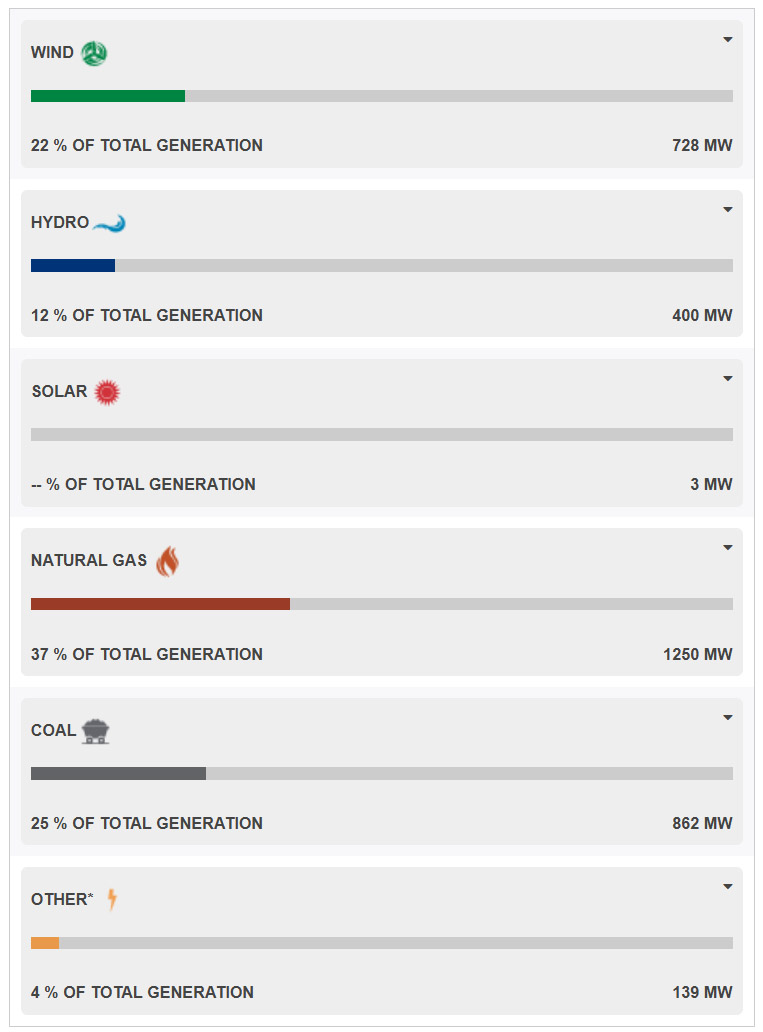Expand the Hydro panel arrow

[x=727, y=209]
